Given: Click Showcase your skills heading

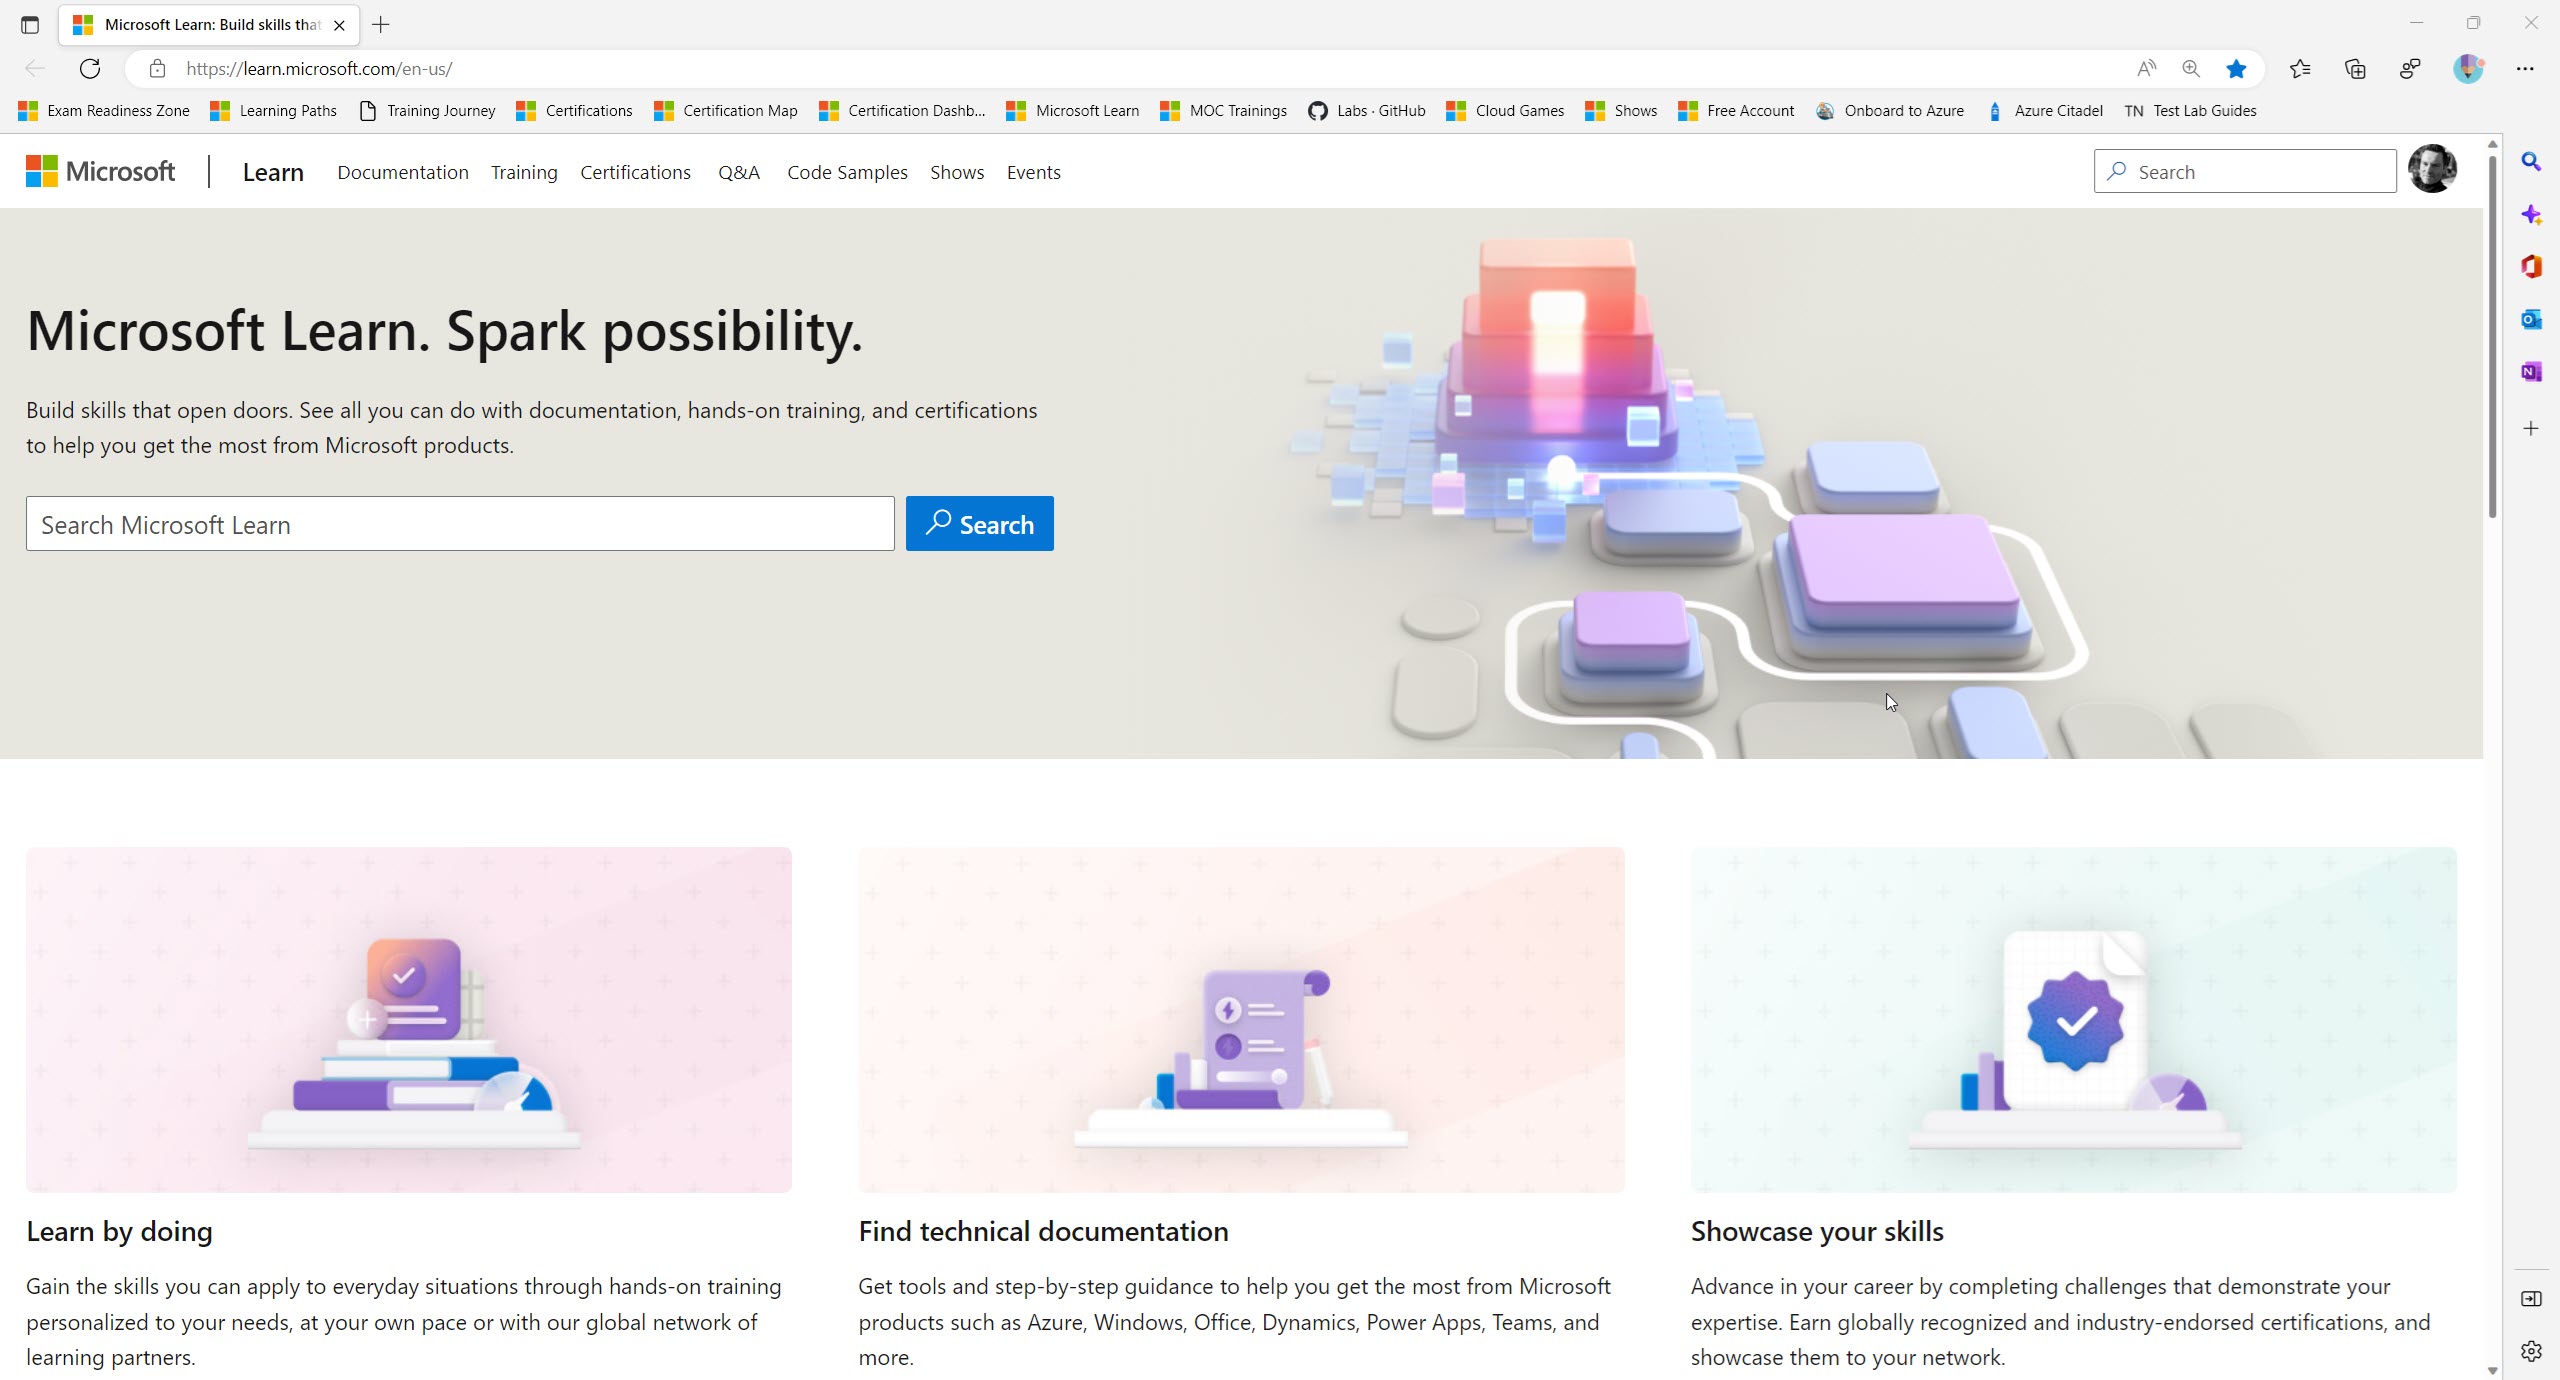Looking at the screenshot, I should (1817, 1231).
